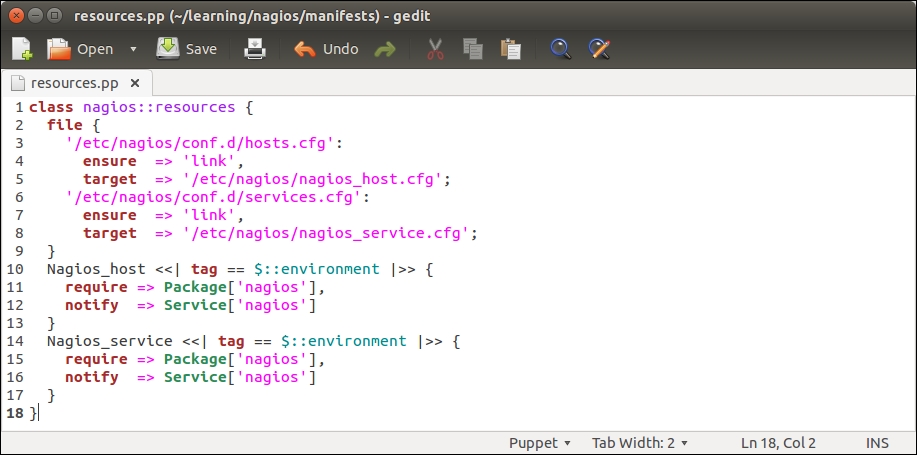The height and width of the screenshot is (455, 917).
Task: Click the Print icon
Action: 255,49
